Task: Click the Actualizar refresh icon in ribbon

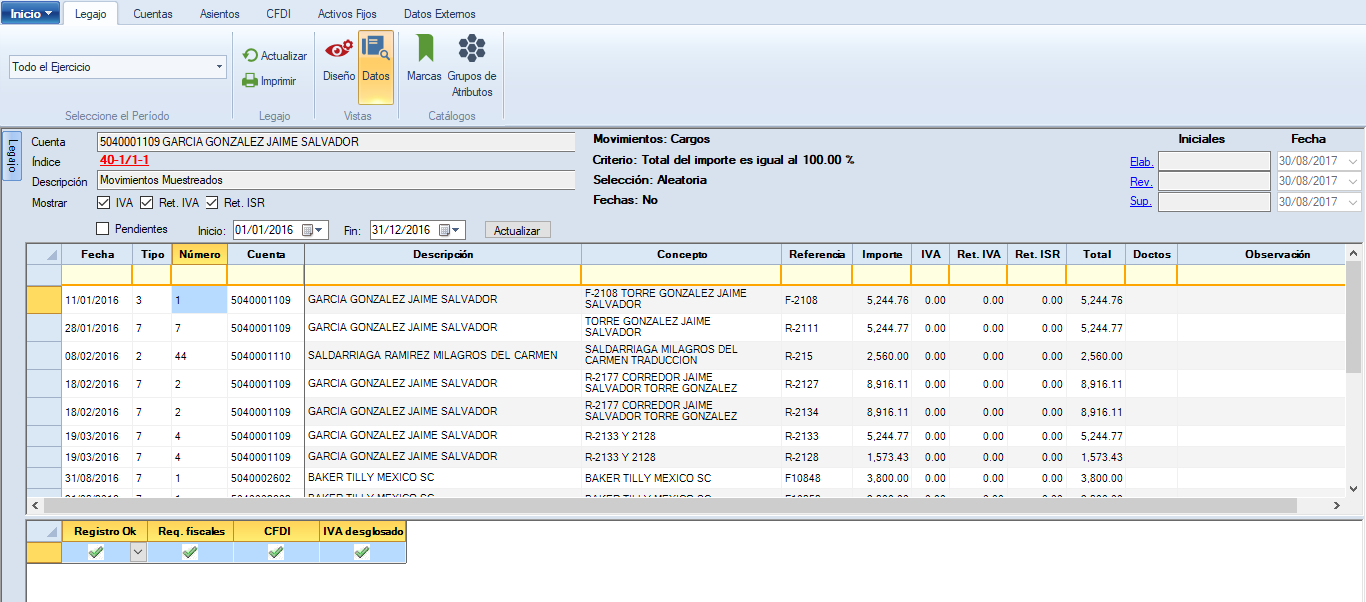Action: pos(251,56)
